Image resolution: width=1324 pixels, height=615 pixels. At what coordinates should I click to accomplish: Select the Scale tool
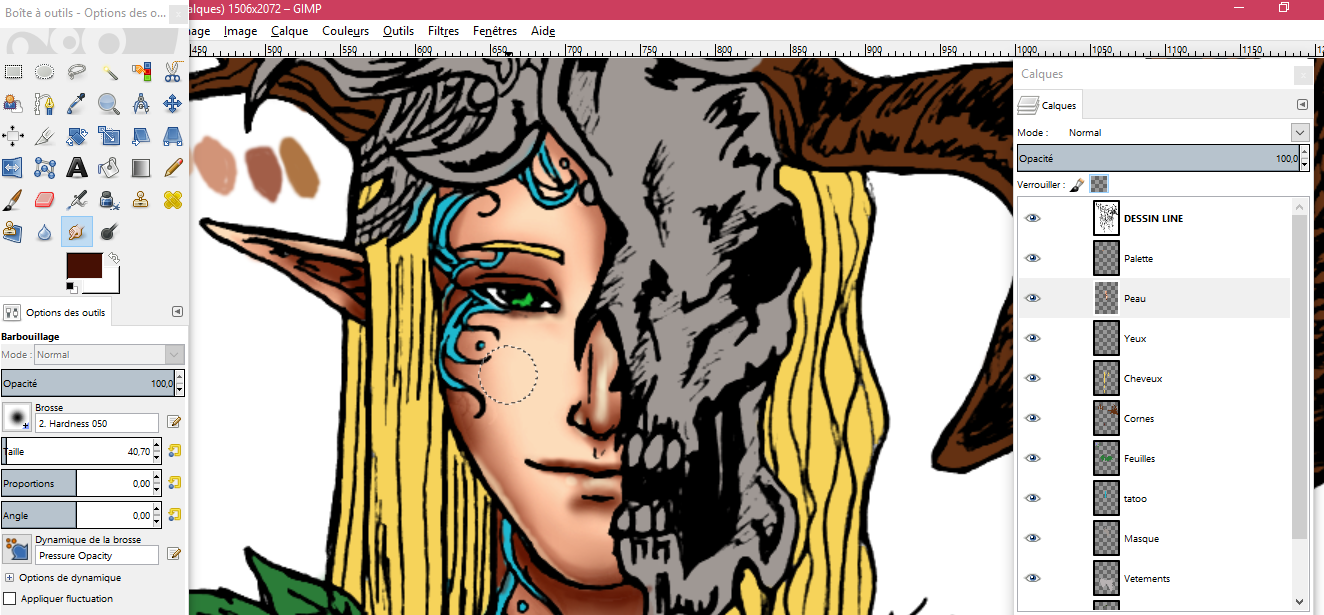click(x=109, y=136)
